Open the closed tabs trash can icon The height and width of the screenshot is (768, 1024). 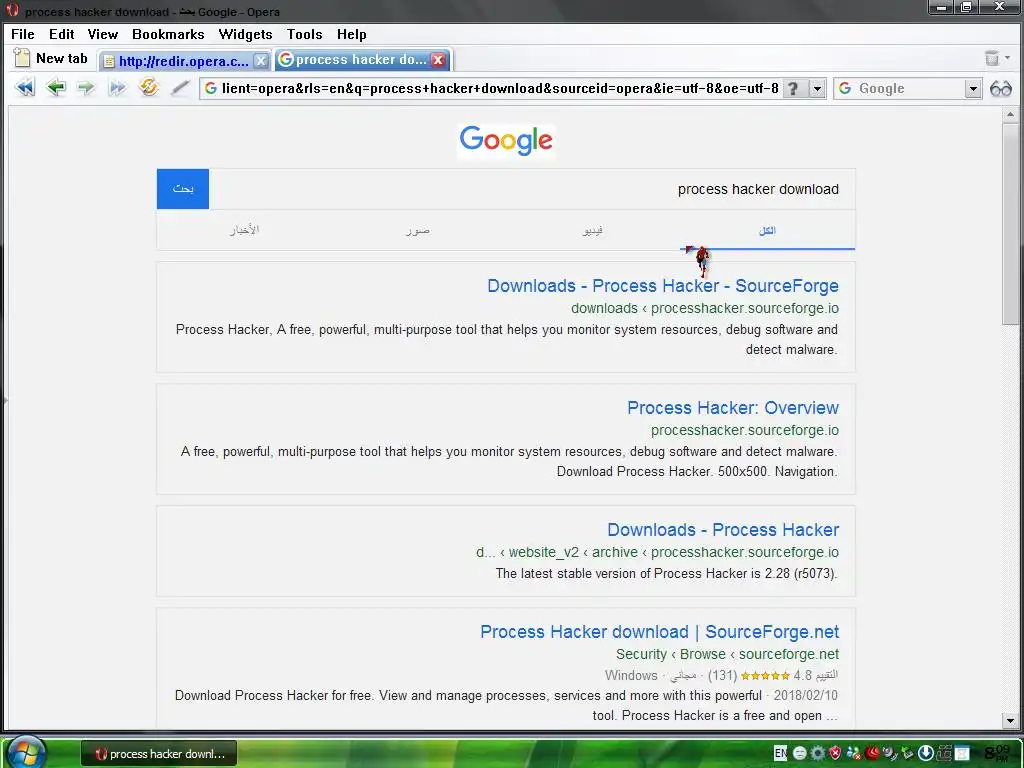coord(992,58)
